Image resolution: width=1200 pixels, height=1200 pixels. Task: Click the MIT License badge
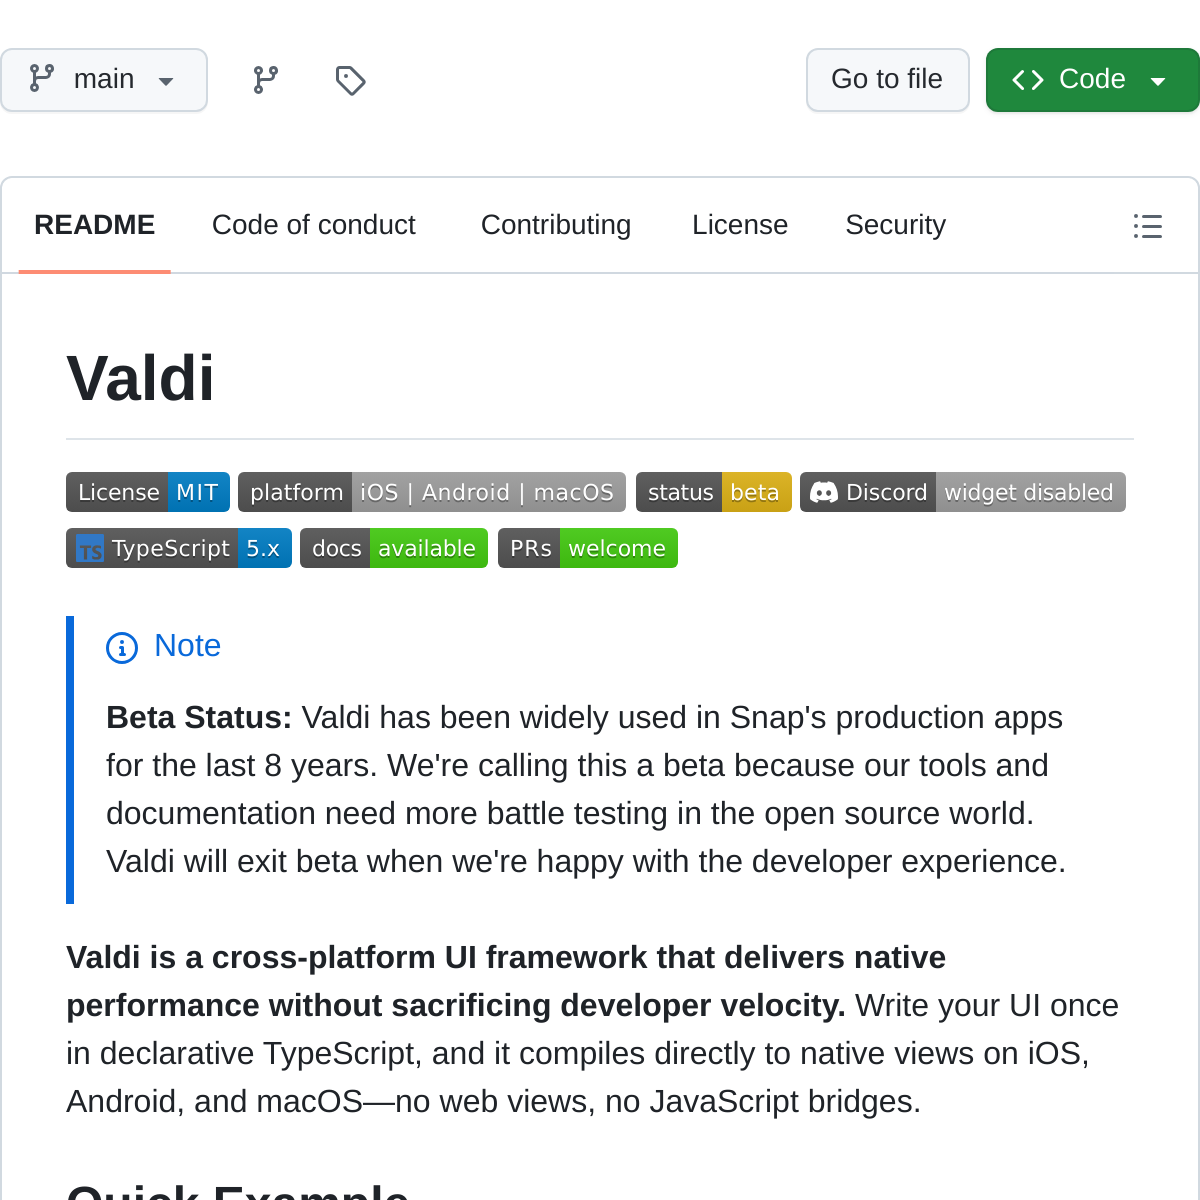pyautogui.click(x=147, y=492)
